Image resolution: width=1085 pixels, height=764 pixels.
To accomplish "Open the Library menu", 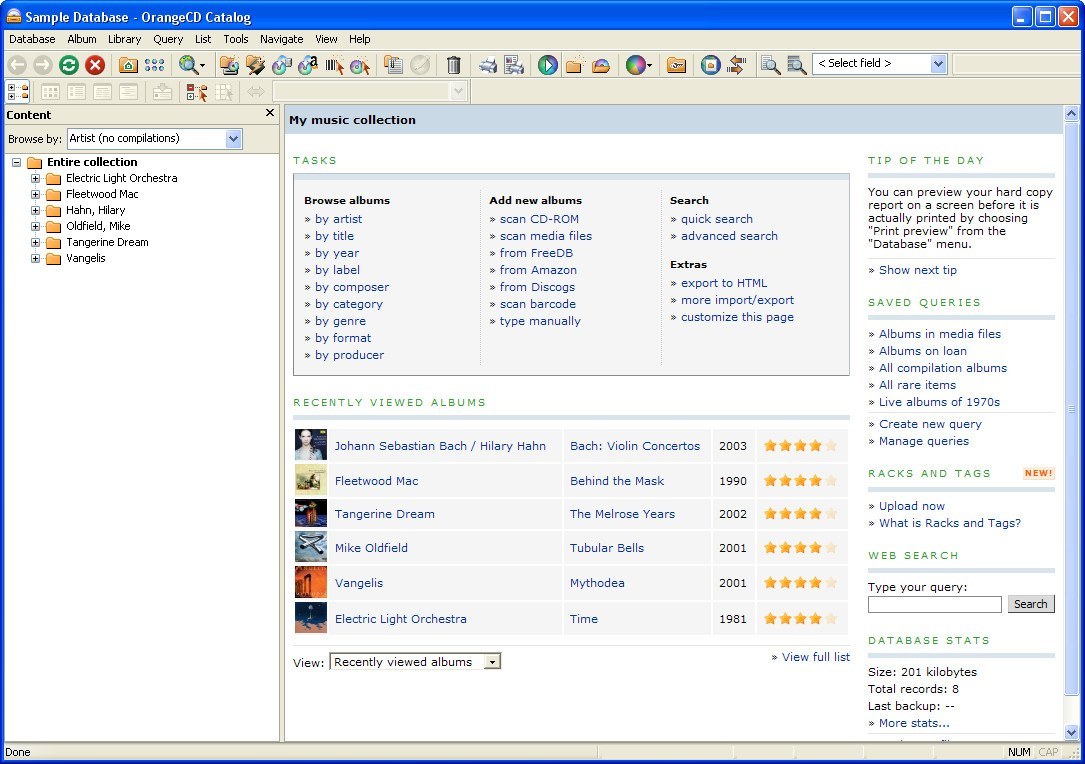I will 125,39.
